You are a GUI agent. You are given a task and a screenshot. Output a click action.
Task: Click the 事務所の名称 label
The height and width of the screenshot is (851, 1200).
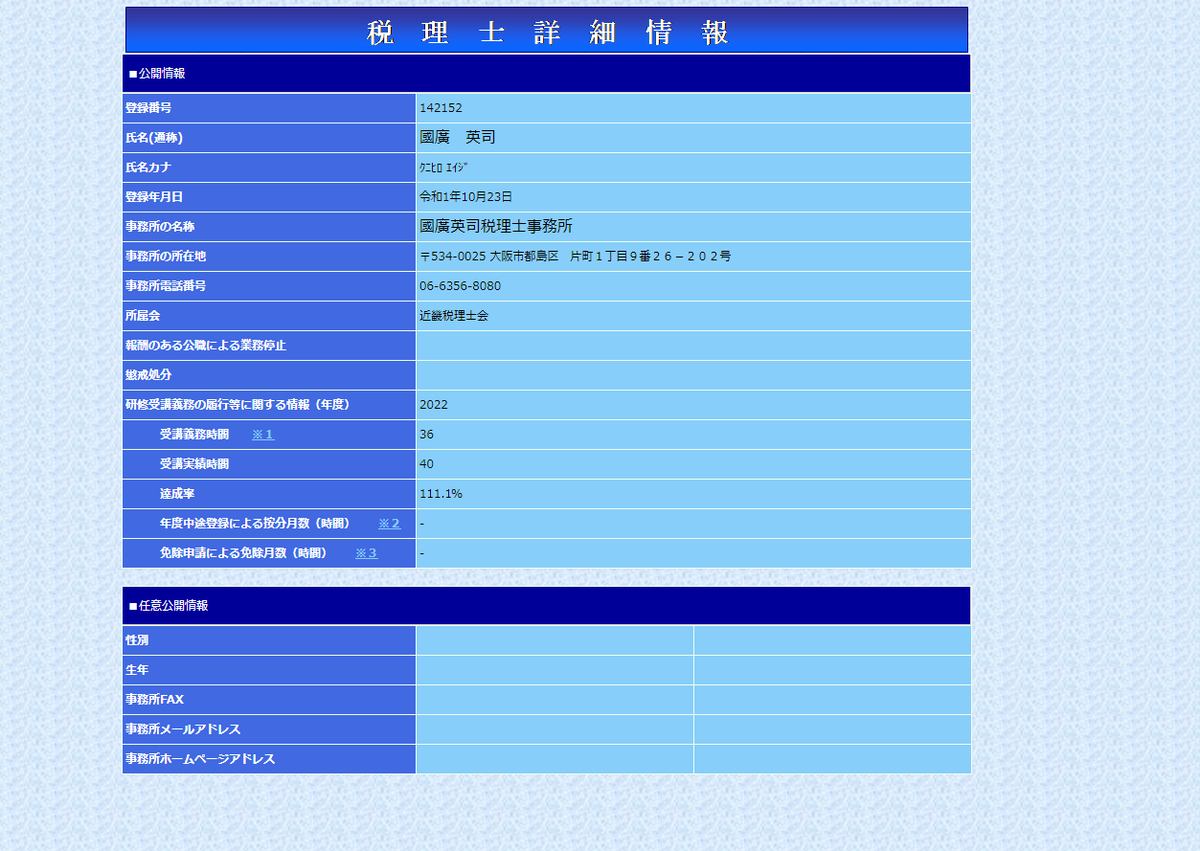click(x=160, y=227)
